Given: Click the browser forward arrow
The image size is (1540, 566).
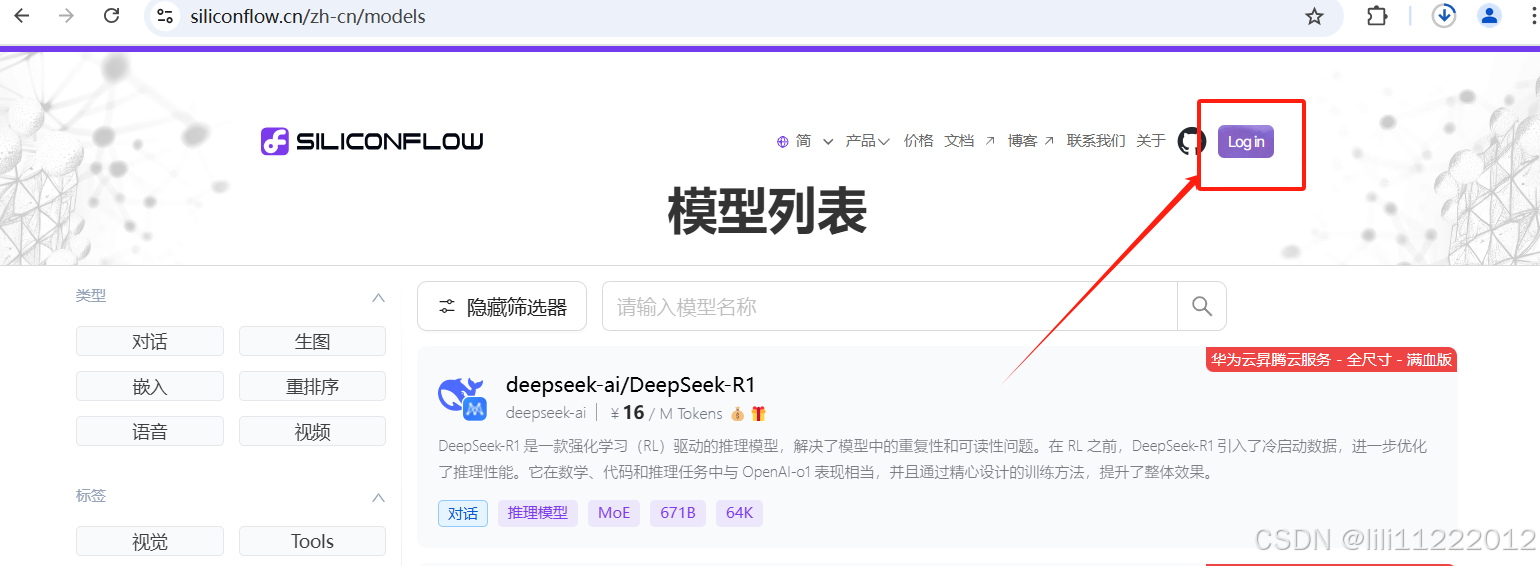Looking at the screenshot, I should click(x=66, y=16).
